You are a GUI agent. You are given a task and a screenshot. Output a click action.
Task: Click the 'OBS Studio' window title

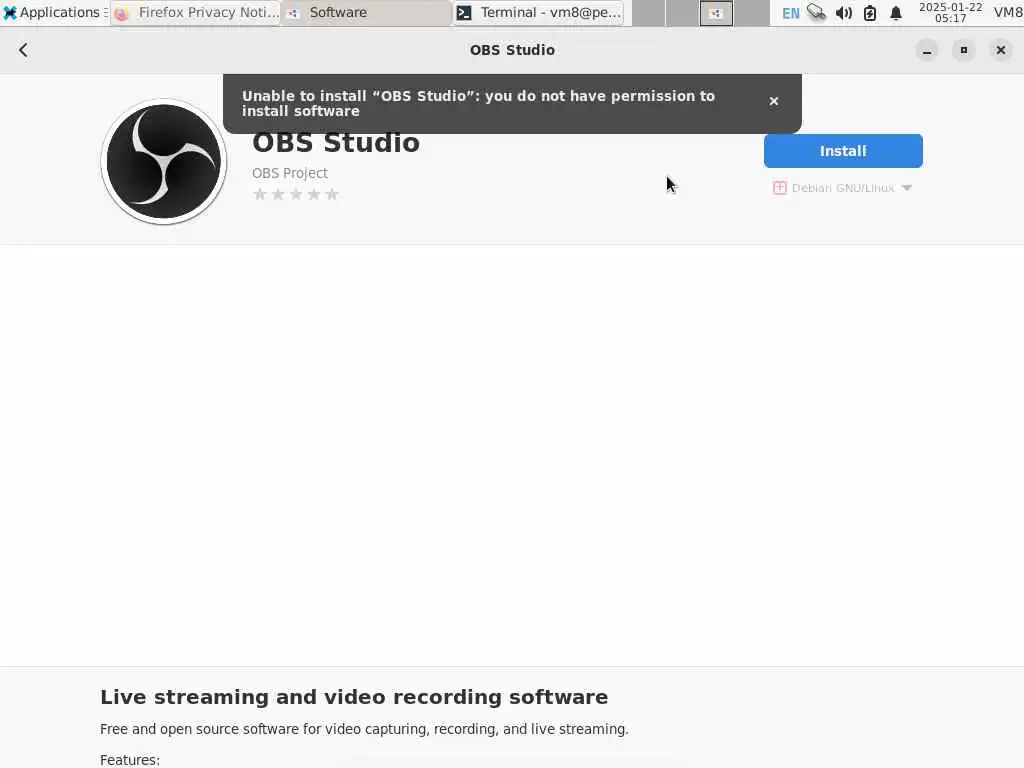click(512, 50)
